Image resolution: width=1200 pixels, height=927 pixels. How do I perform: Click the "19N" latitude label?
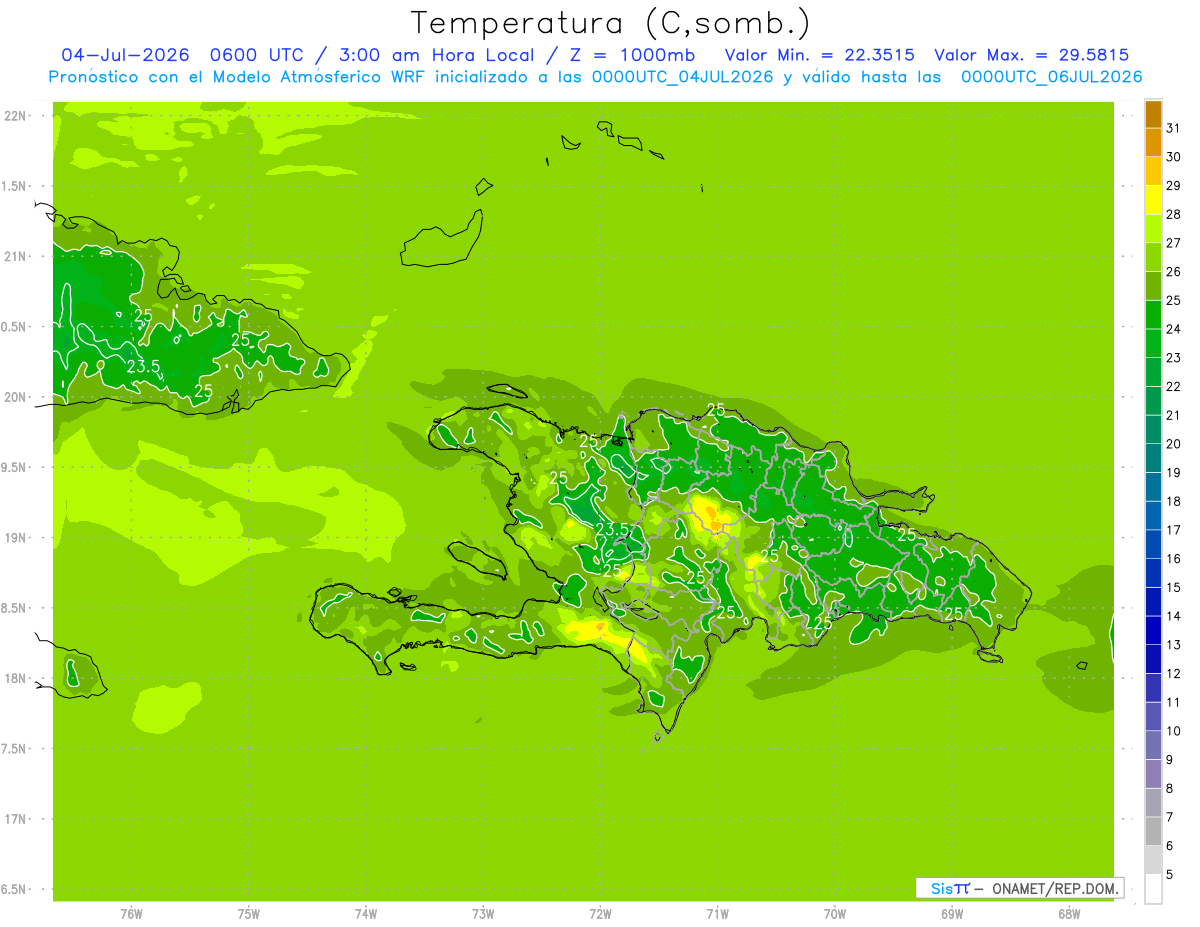[16, 538]
